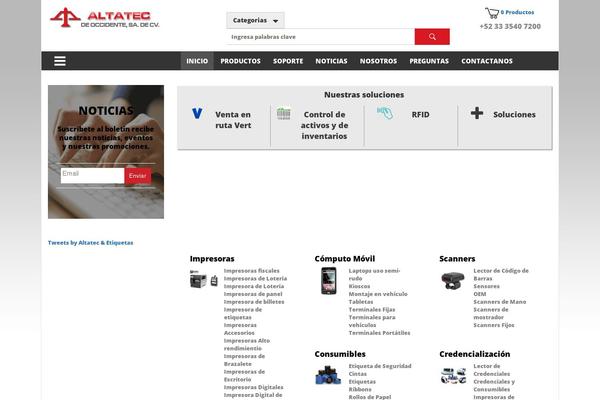The width and height of the screenshot is (600, 400).
Task: Open Scanners Fijos link
Action: coord(494,325)
